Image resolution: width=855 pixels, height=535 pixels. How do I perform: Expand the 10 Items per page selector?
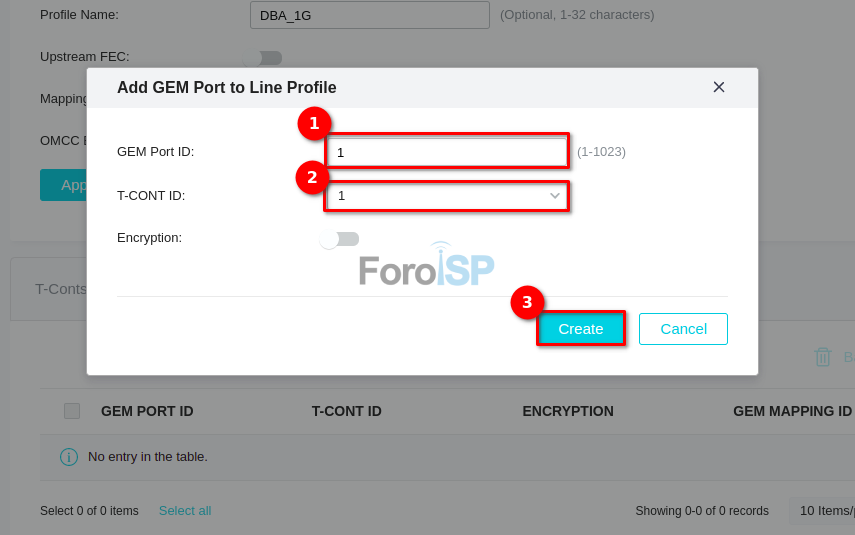822,511
